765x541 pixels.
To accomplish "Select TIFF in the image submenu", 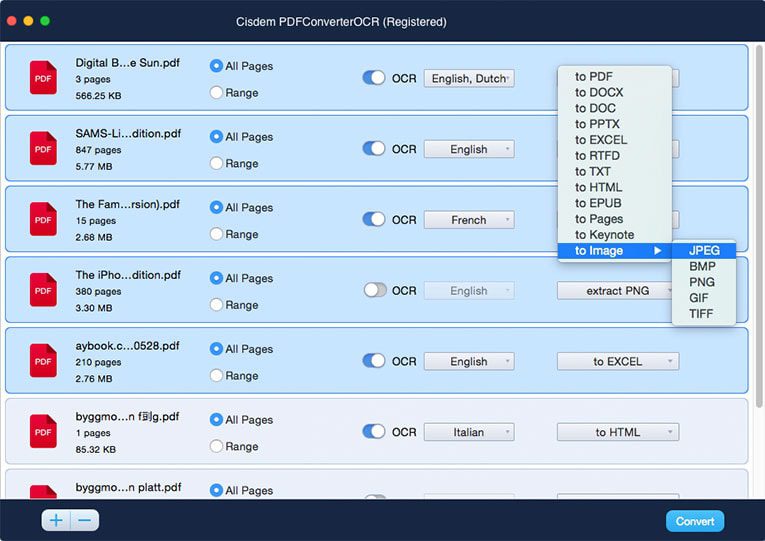I will [x=702, y=314].
